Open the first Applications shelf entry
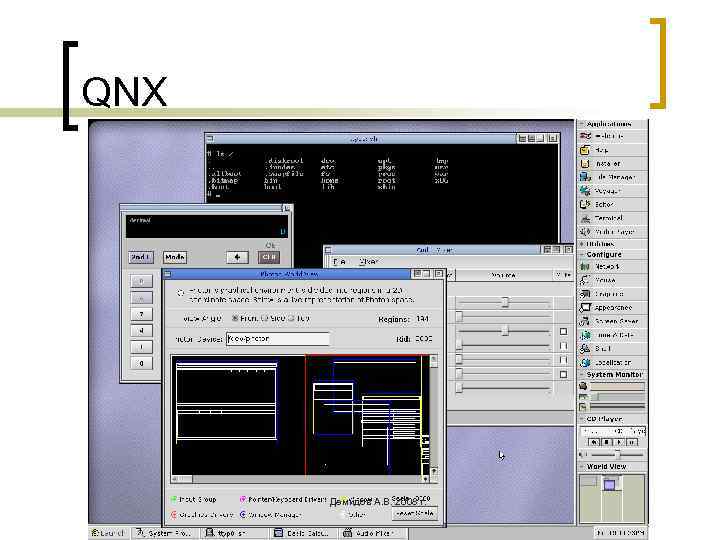Screen dimensions: 720x540 613,136
